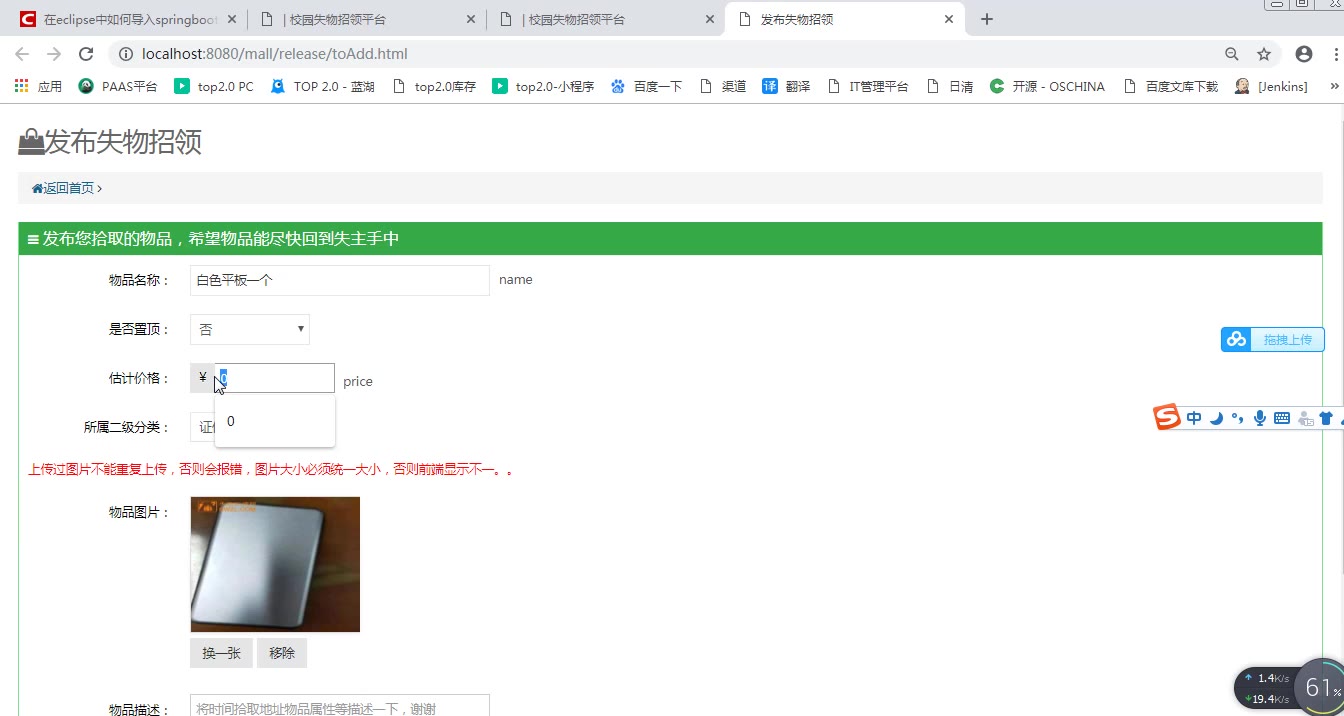Click the ¥ currency addon
The width and height of the screenshot is (1344, 716).
(203, 378)
